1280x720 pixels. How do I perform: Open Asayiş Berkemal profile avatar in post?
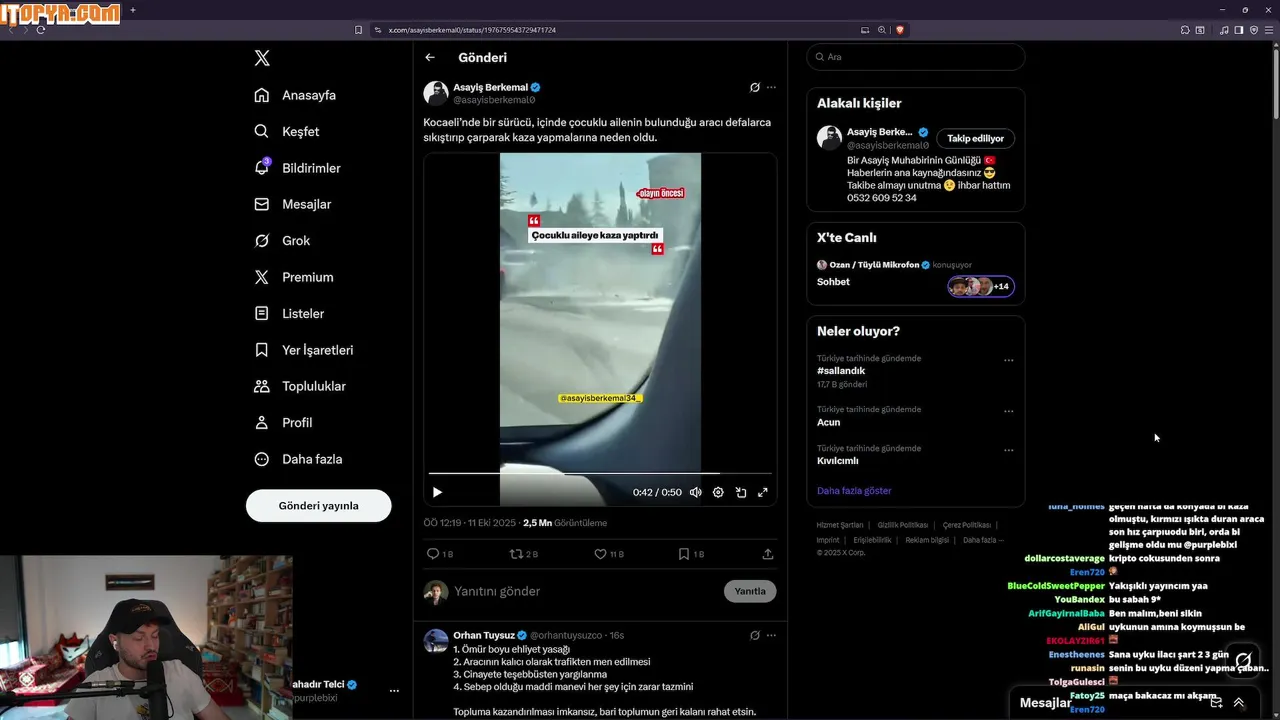(x=436, y=93)
